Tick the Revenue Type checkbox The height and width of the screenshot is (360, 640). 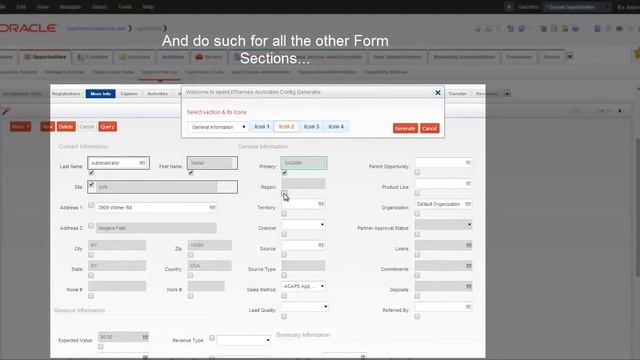(x=212, y=338)
